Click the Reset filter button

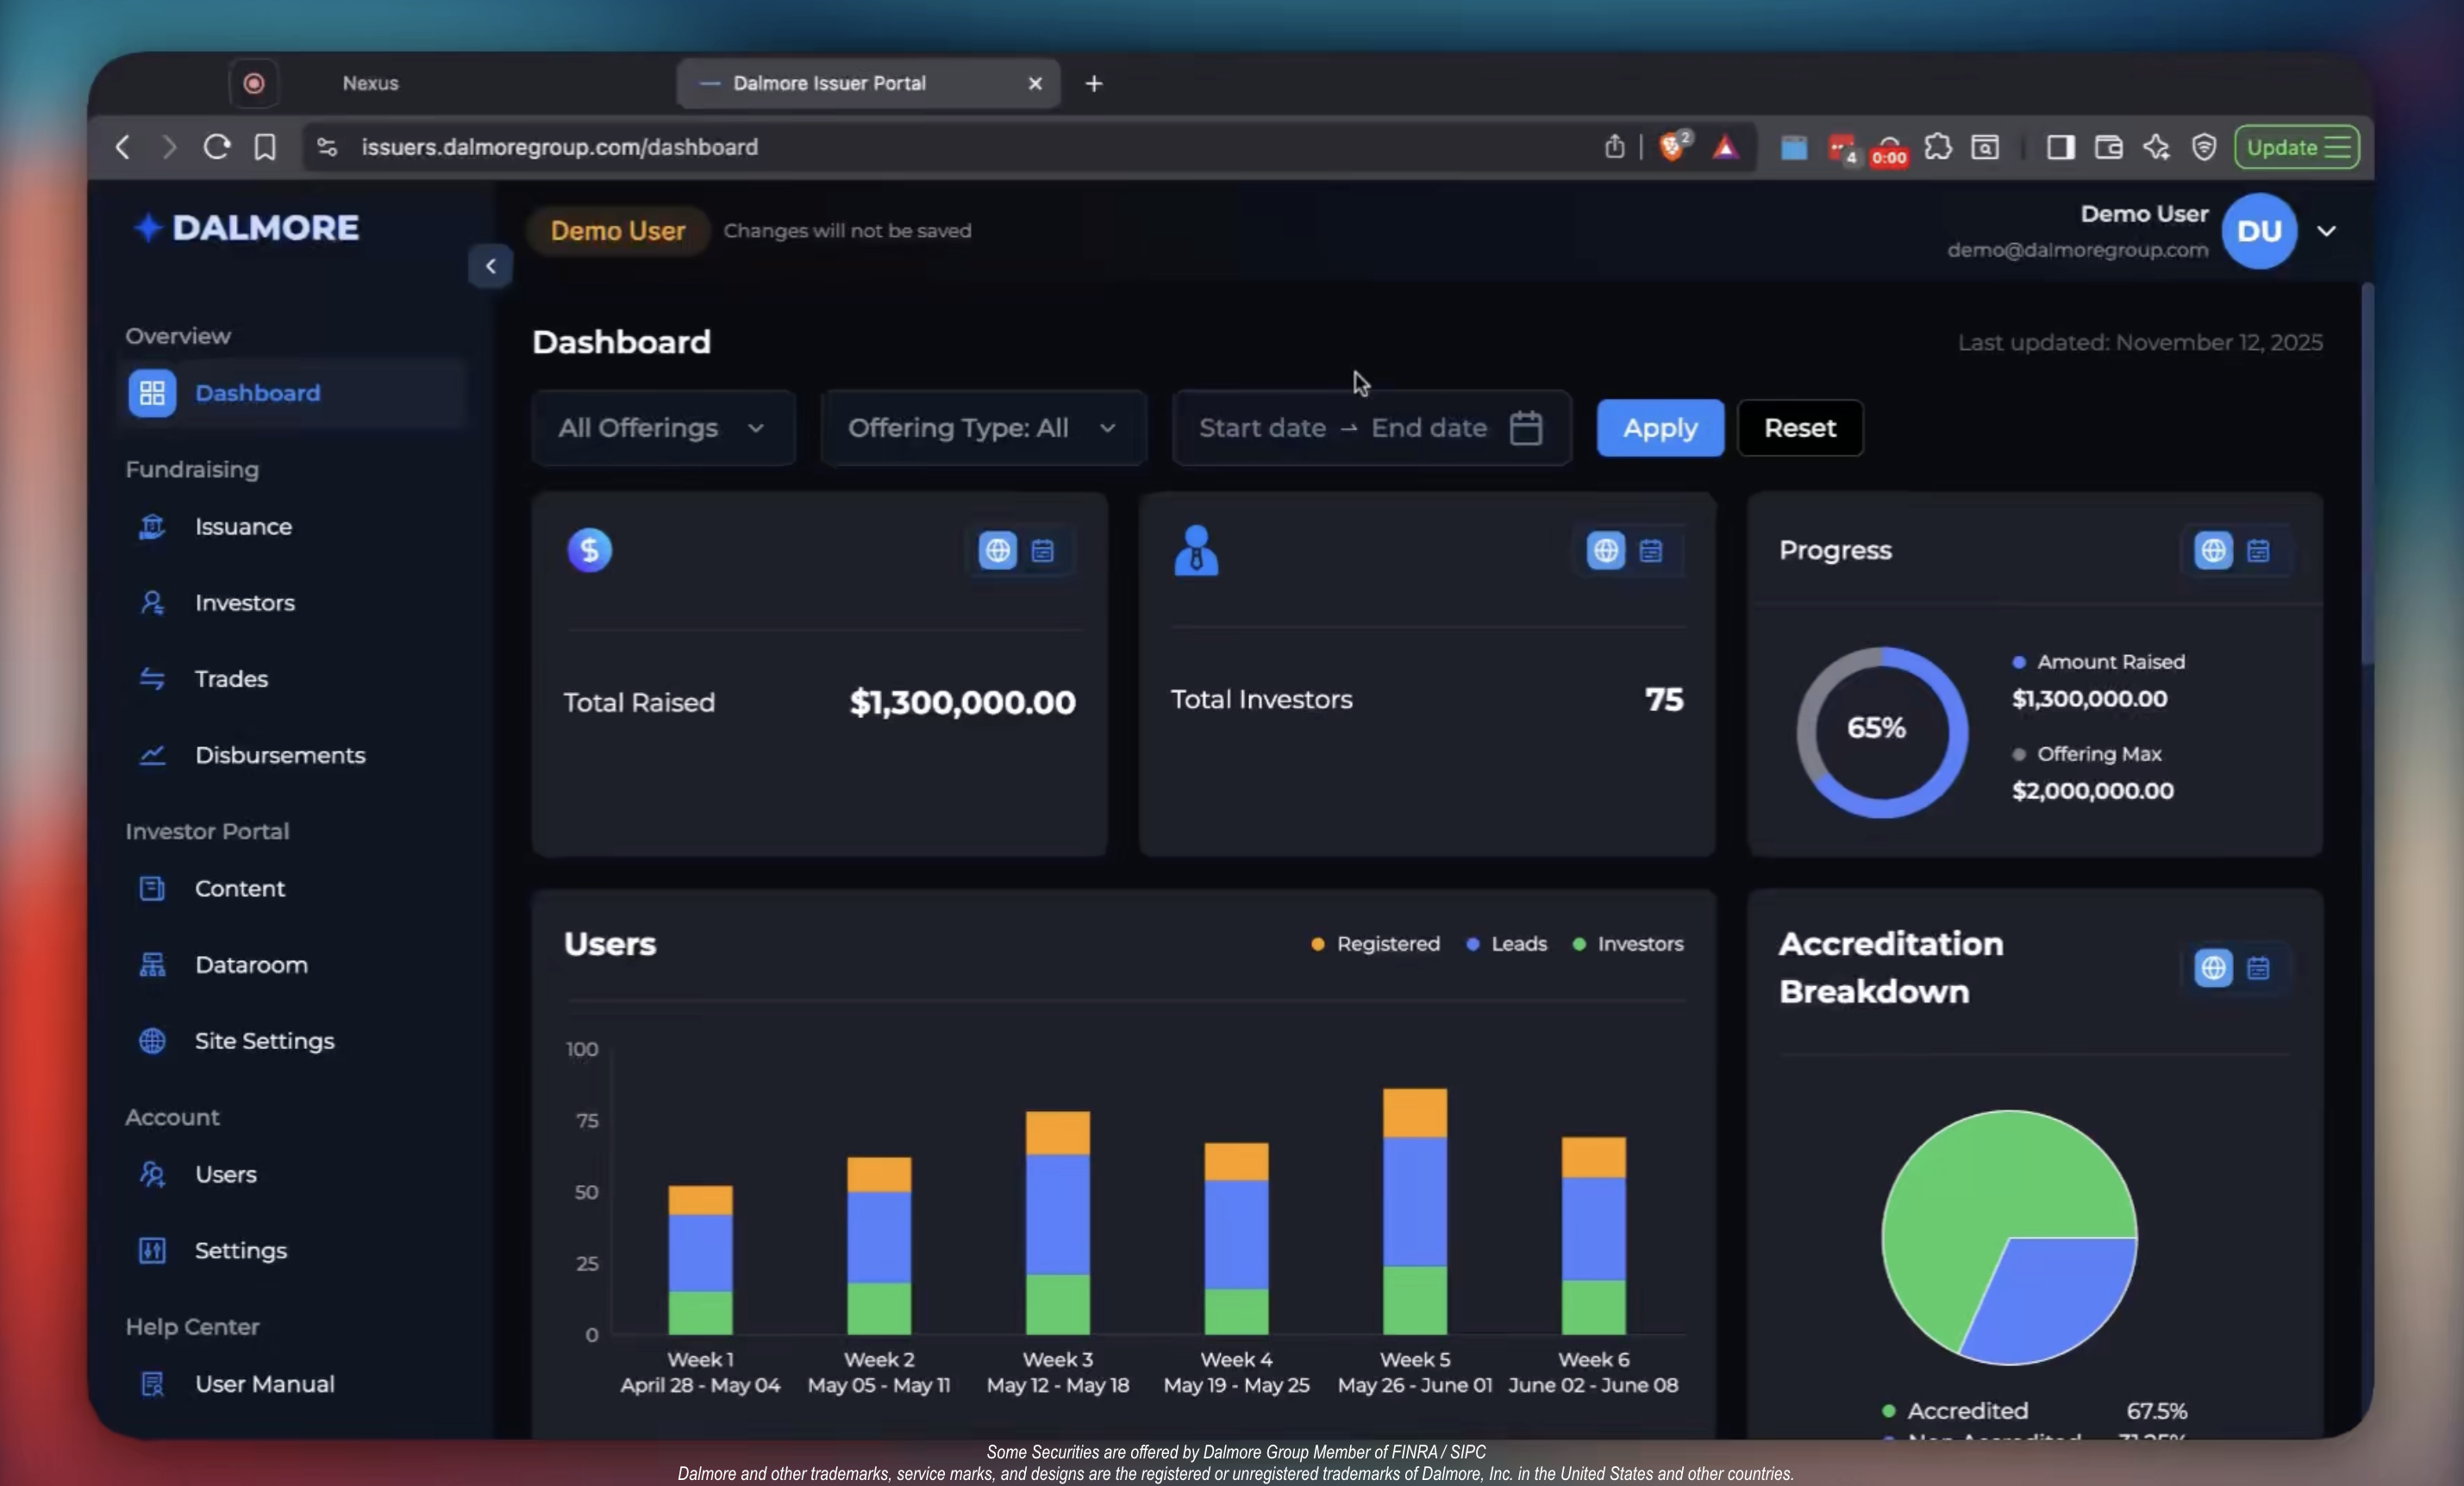(x=1799, y=428)
